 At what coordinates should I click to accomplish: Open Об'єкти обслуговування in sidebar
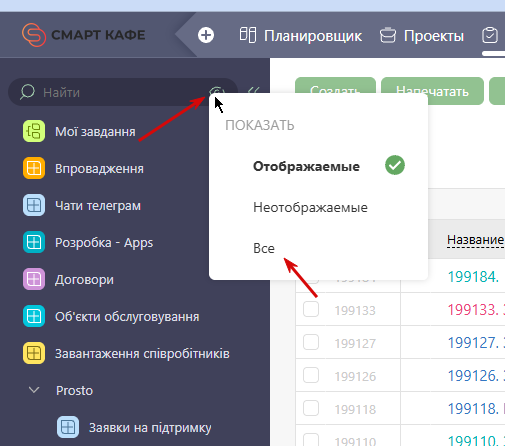127,317
